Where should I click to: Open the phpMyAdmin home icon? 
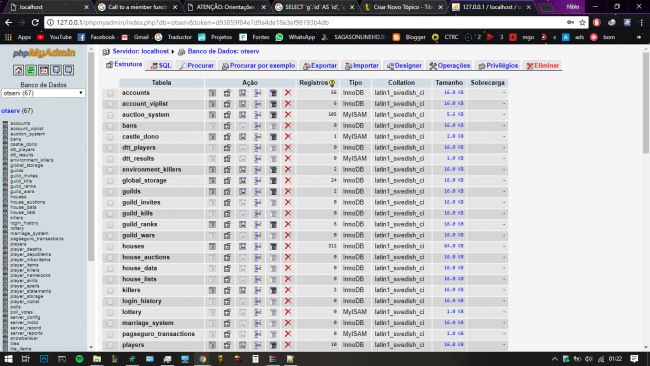[18, 70]
